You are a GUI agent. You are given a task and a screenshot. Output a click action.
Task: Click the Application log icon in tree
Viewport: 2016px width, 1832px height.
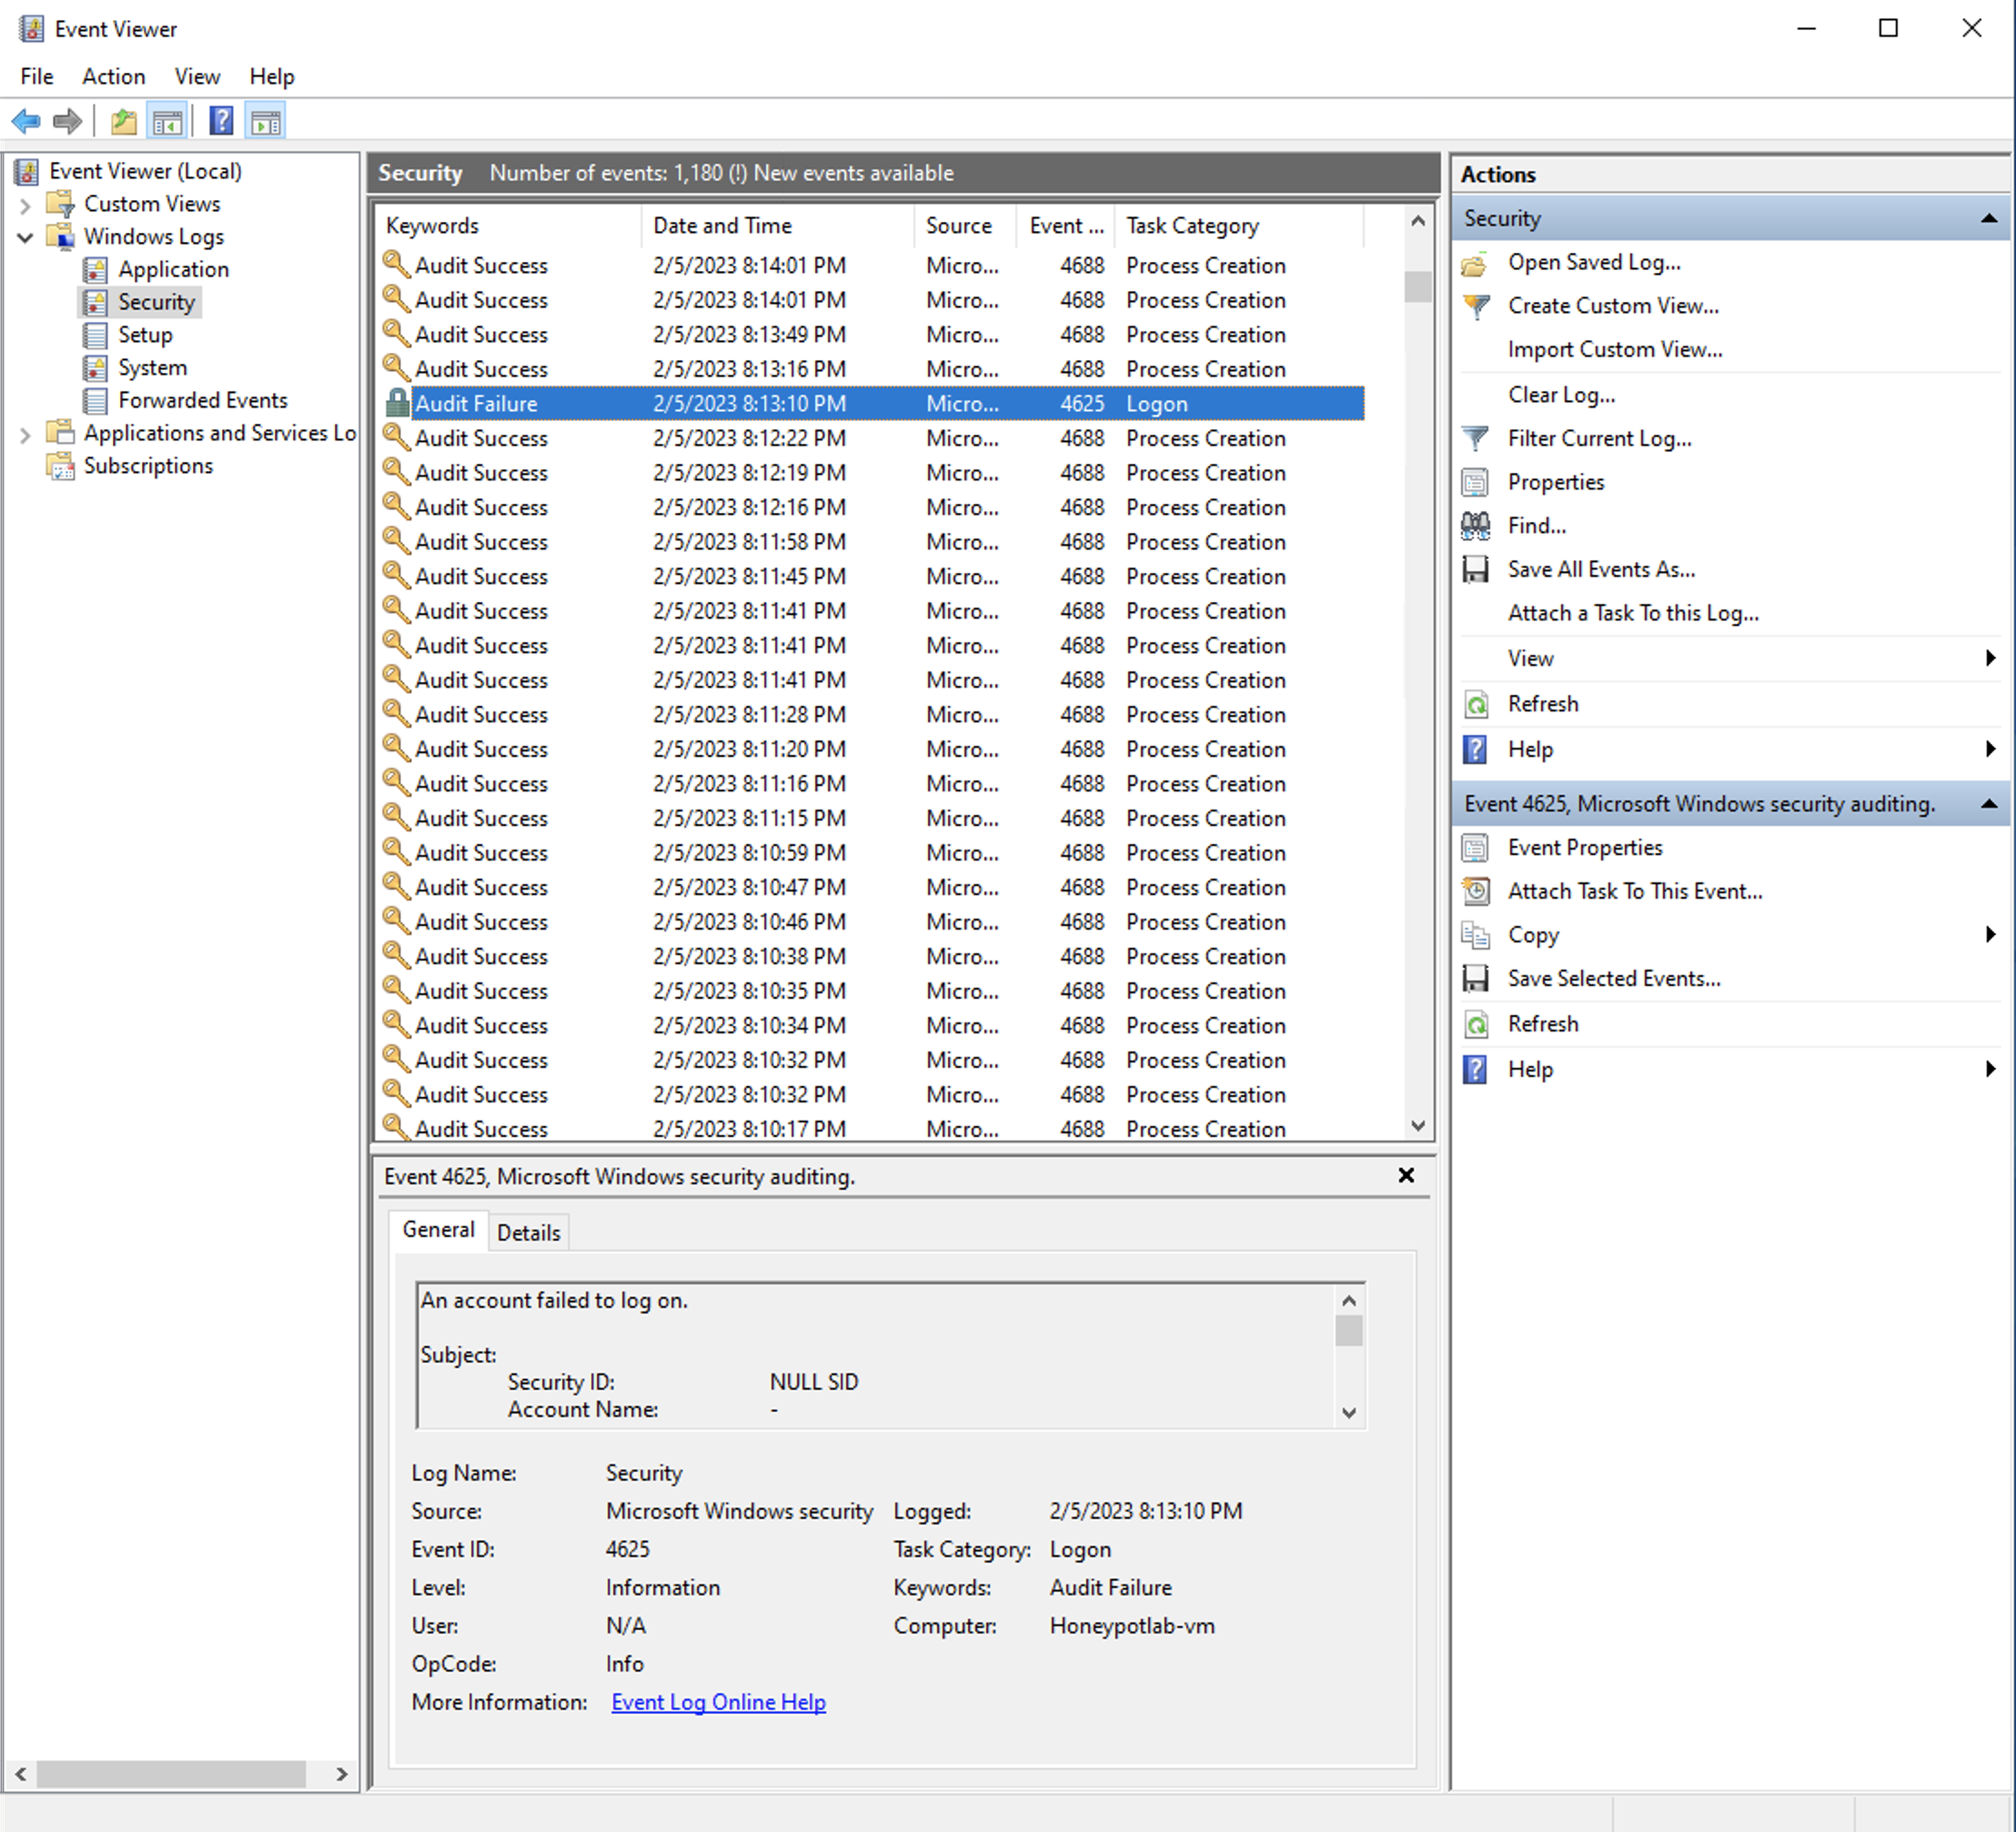95,270
